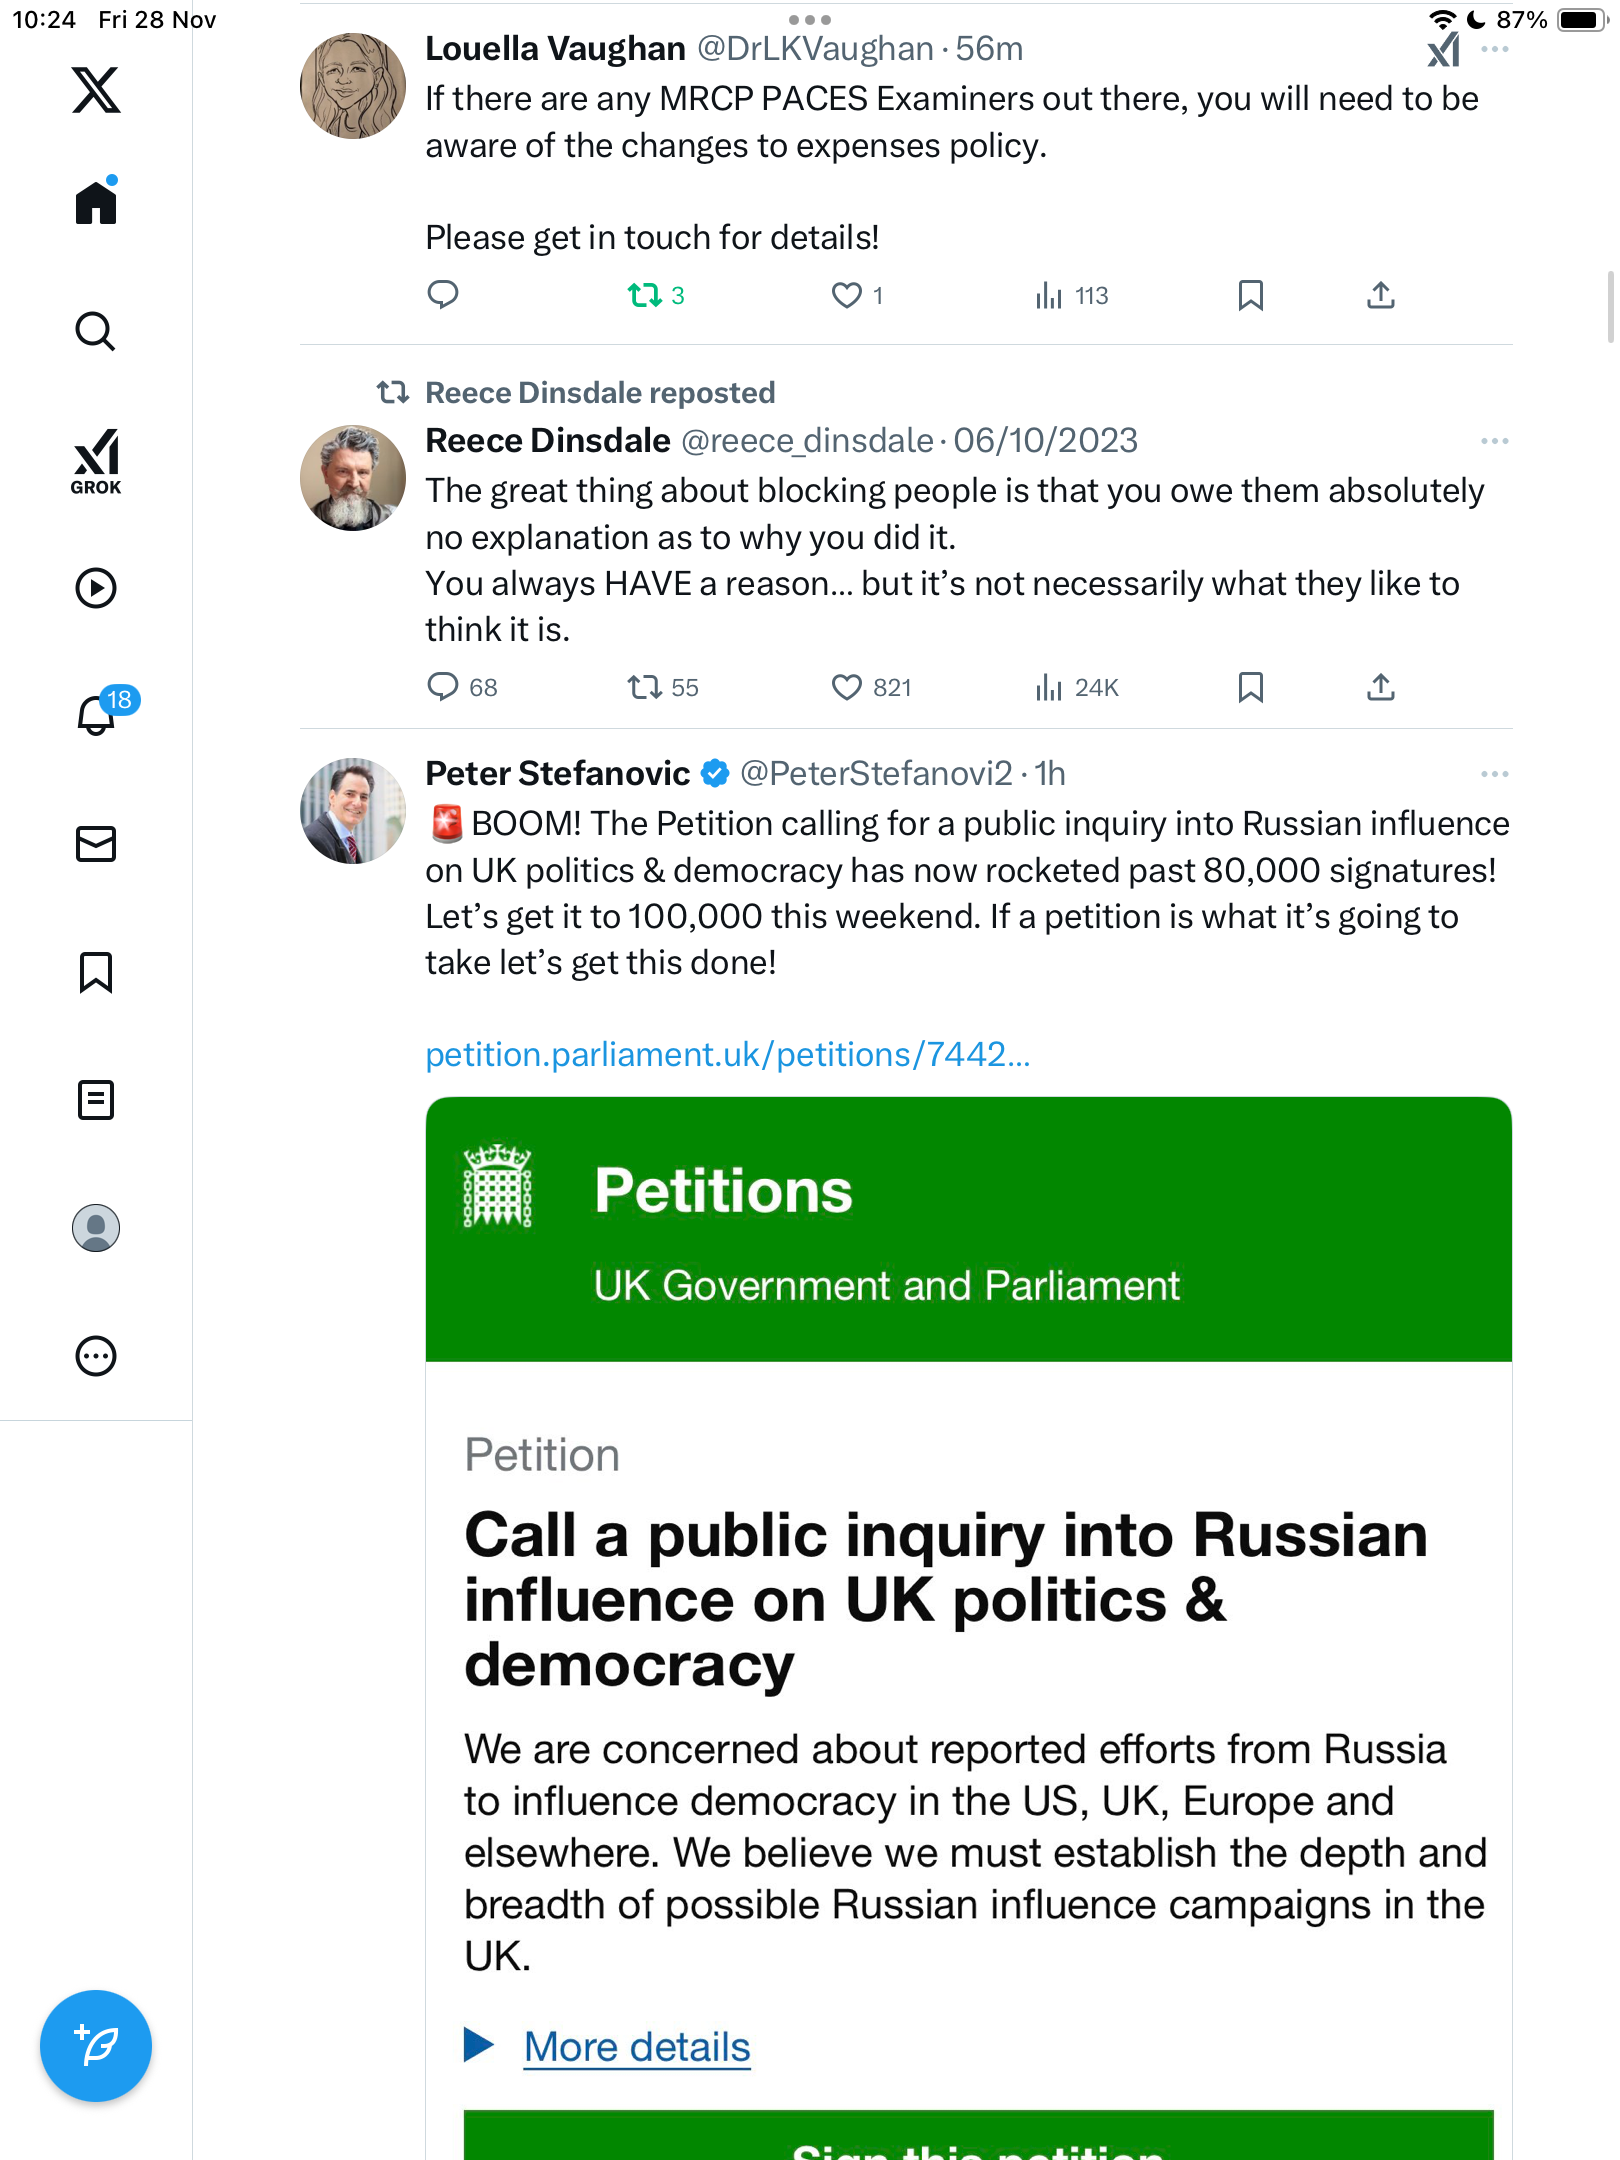The image size is (1620, 2160).
Task: Open Peter Stefanovic's profile picture
Action: click(x=353, y=811)
